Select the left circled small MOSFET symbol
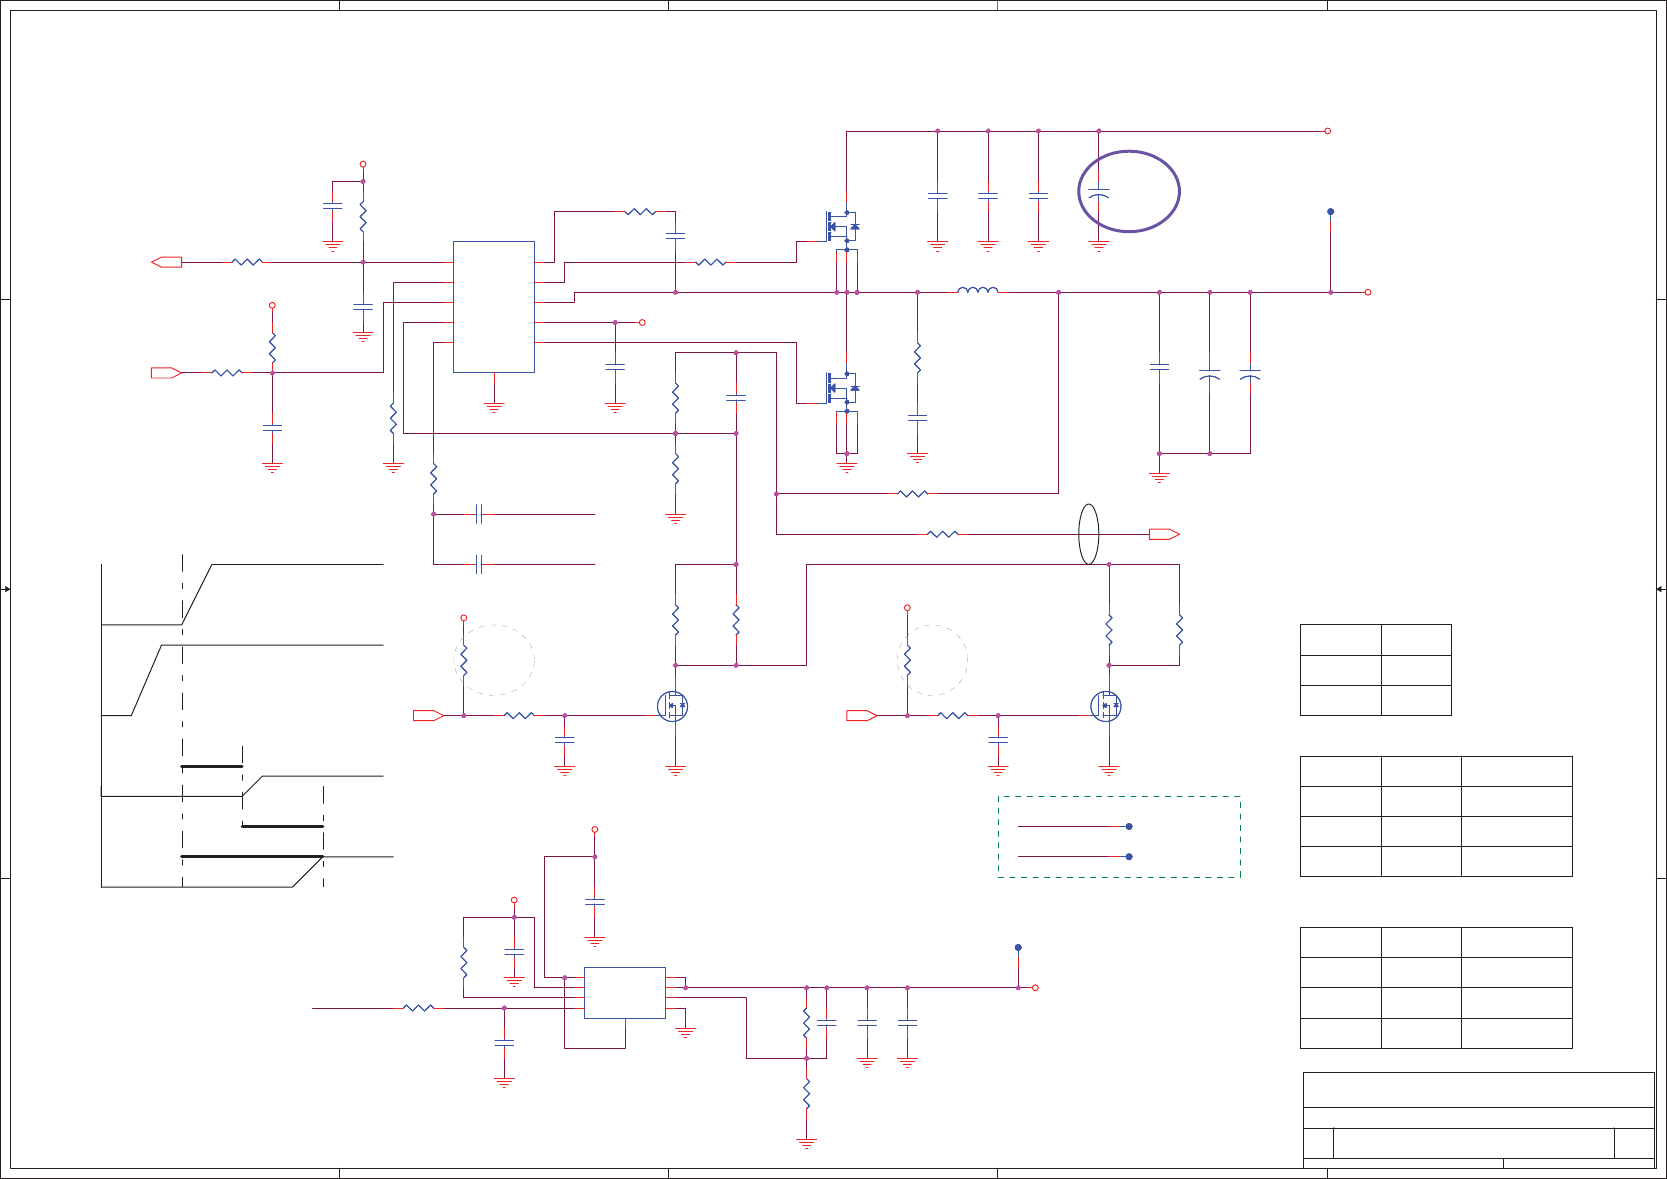Screen dimensions: 1667x1179 pyautogui.click(x=673, y=706)
